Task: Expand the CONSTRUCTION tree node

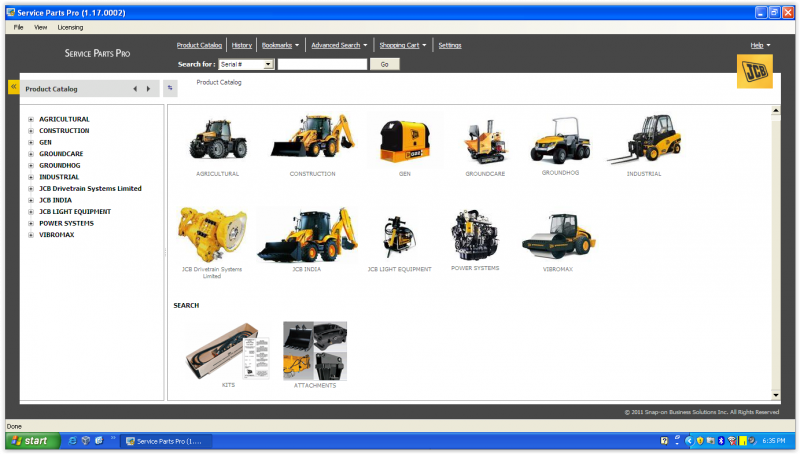Action: pos(31,131)
